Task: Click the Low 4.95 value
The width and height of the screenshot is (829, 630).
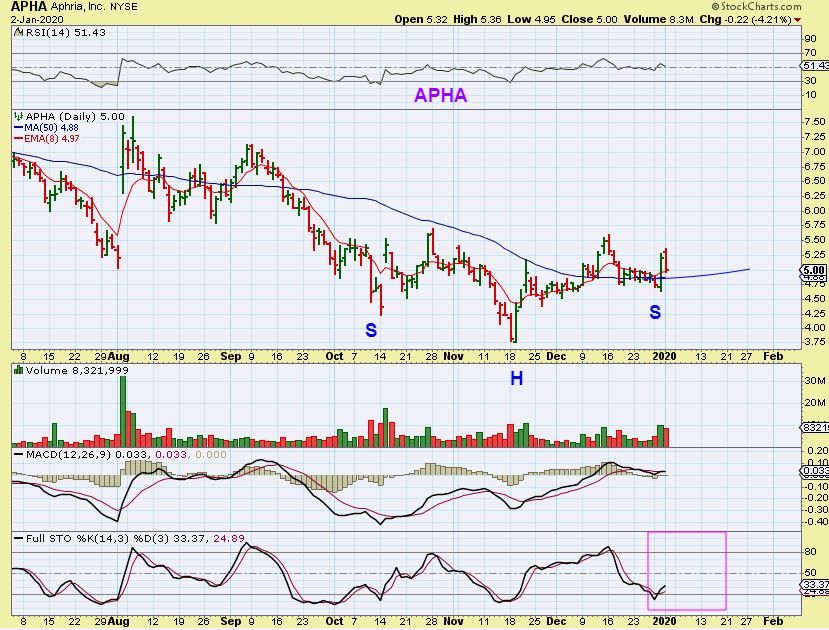Action: (x=531, y=20)
